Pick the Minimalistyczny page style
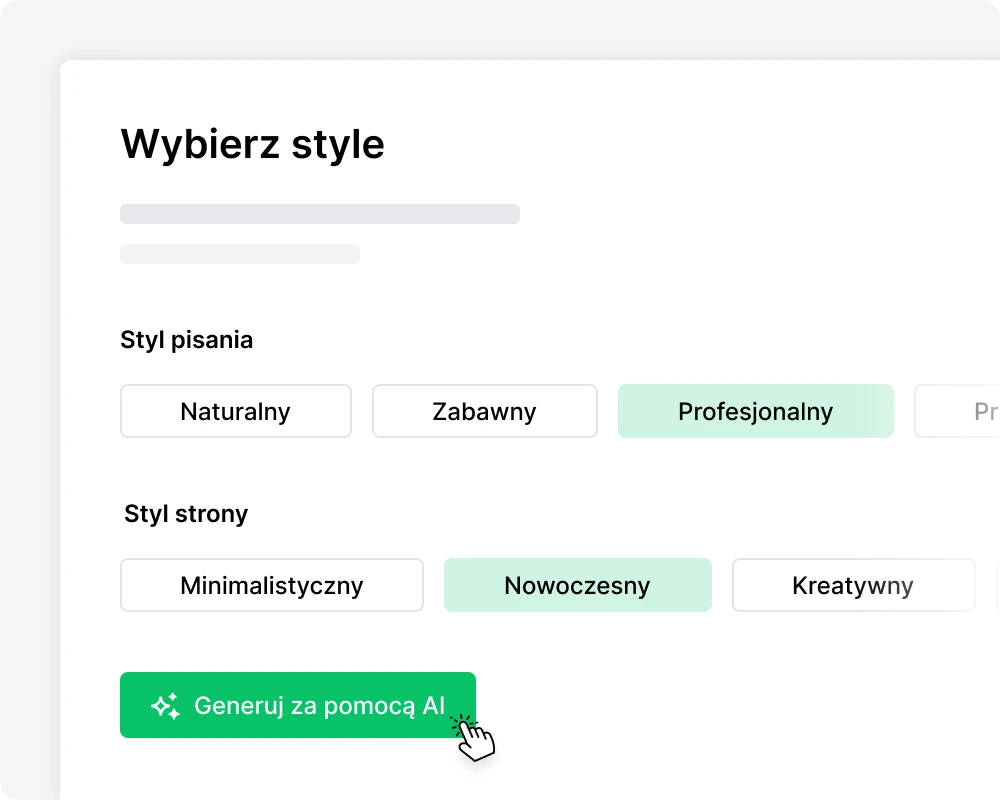The width and height of the screenshot is (1000, 800). pos(272,585)
